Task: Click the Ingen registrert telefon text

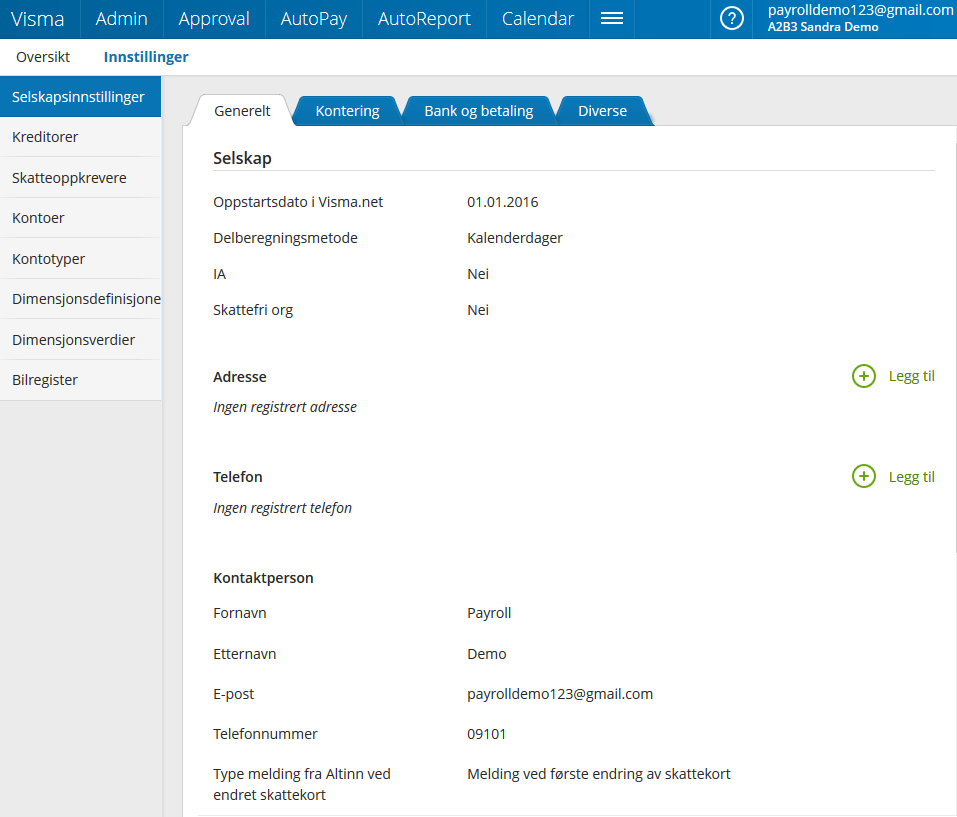Action: (283, 508)
